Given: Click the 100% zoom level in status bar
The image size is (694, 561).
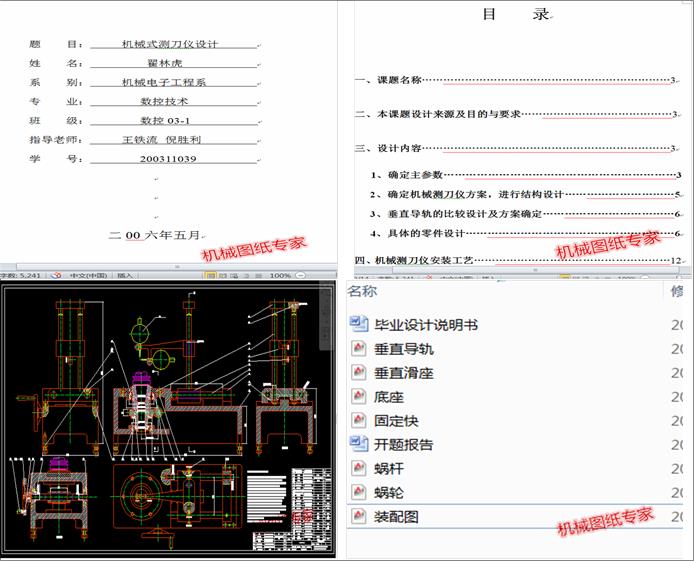Looking at the screenshot, I should click(281, 275).
